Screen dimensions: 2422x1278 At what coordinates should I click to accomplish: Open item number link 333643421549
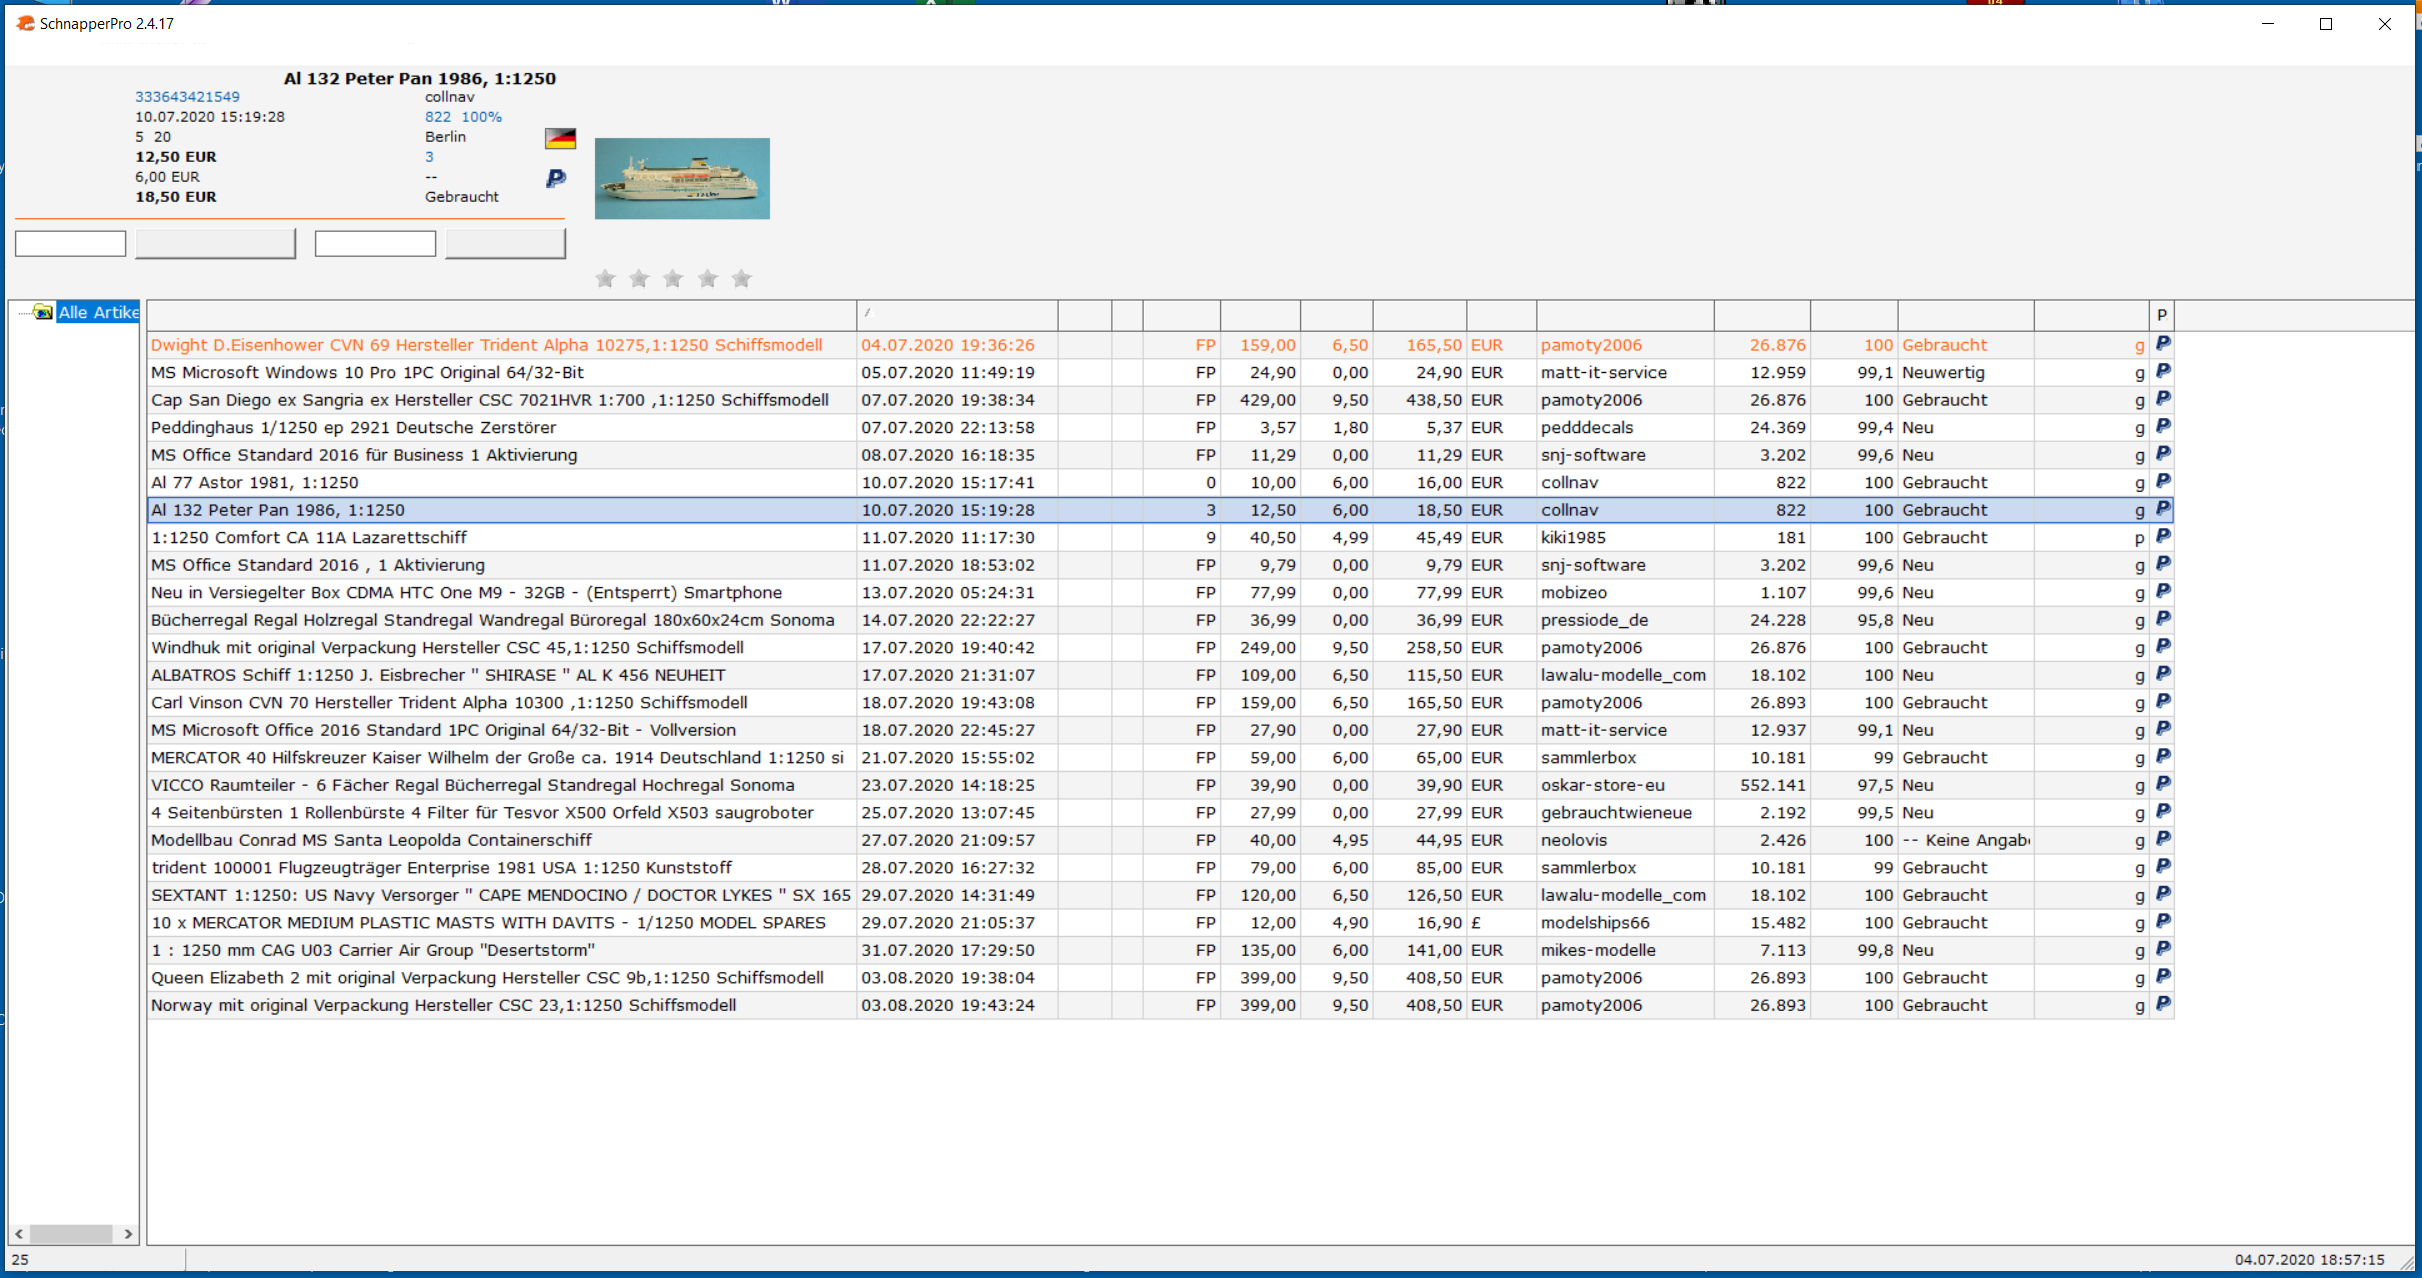(187, 97)
